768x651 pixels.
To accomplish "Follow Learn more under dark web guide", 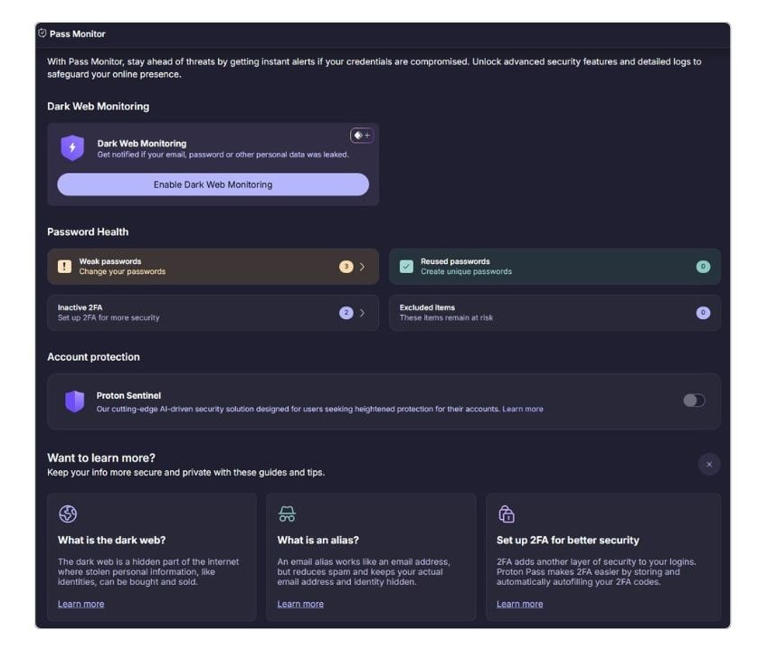I will click(81, 604).
